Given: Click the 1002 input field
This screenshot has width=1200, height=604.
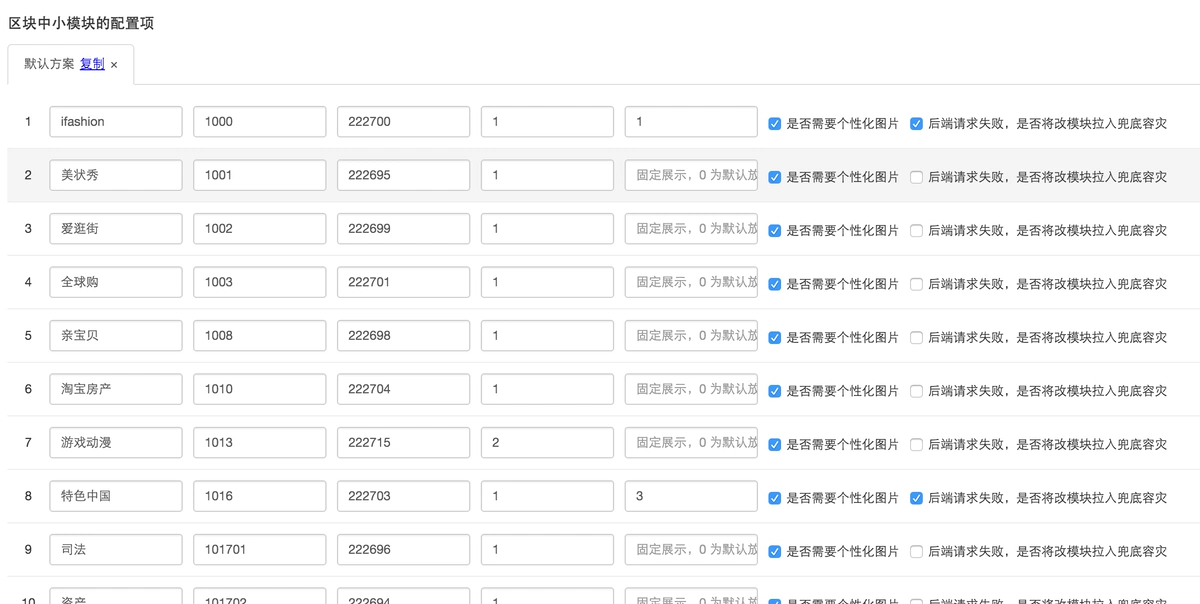Looking at the screenshot, I should click(260, 229).
